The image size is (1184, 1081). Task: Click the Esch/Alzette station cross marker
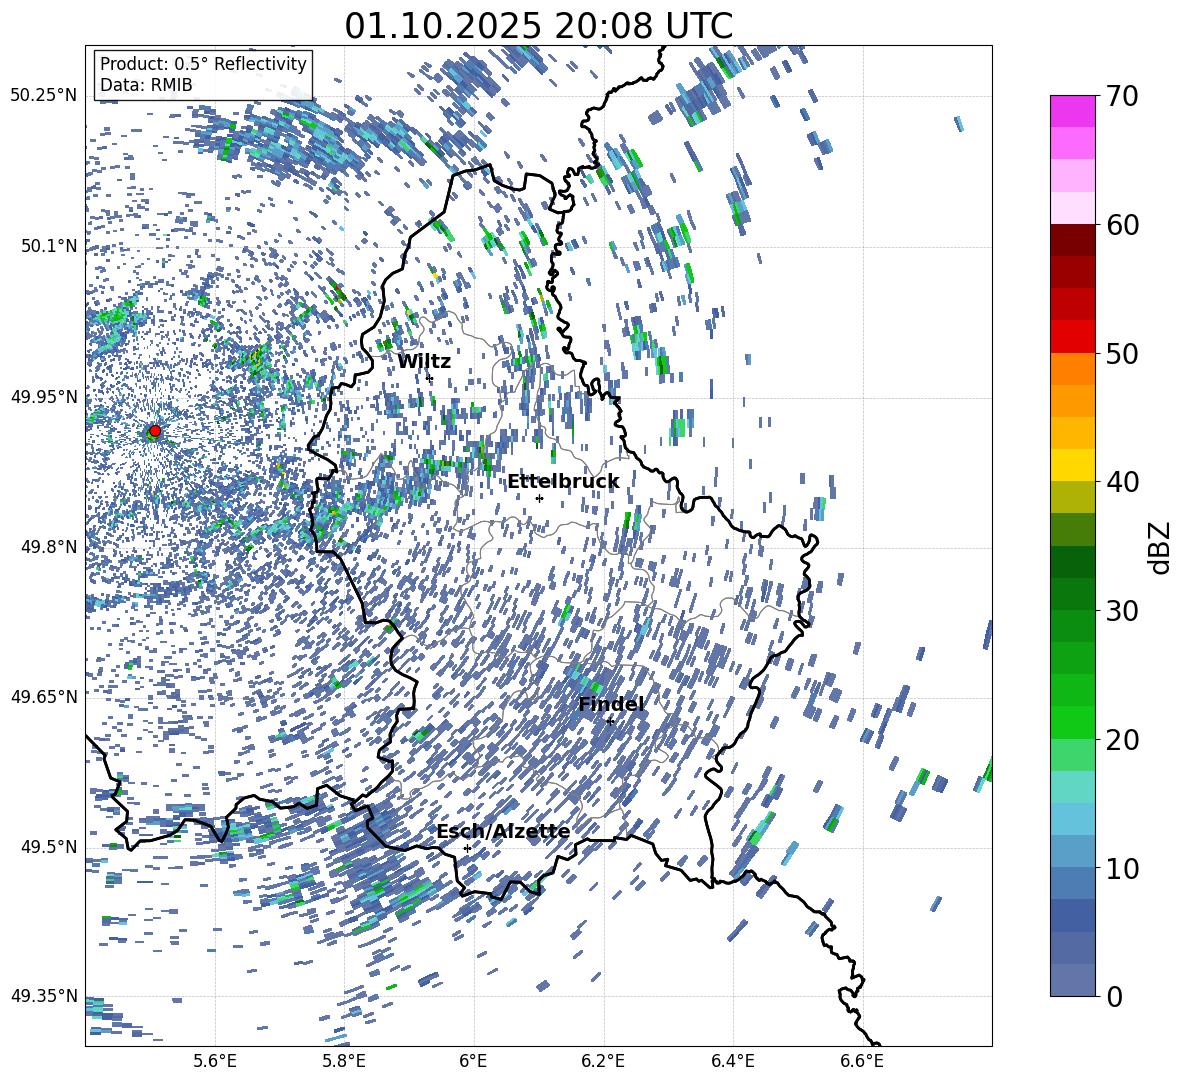pos(467,848)
